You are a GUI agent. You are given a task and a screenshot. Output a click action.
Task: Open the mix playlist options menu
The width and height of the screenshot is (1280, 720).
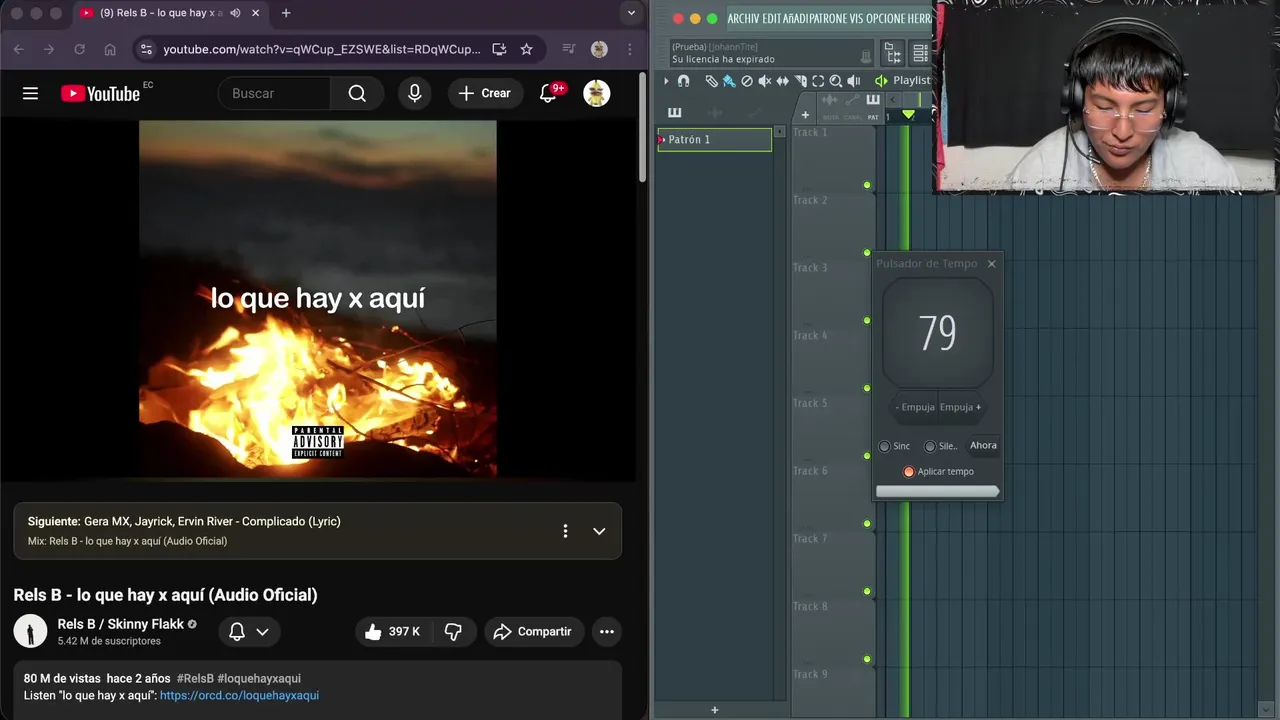565,531
